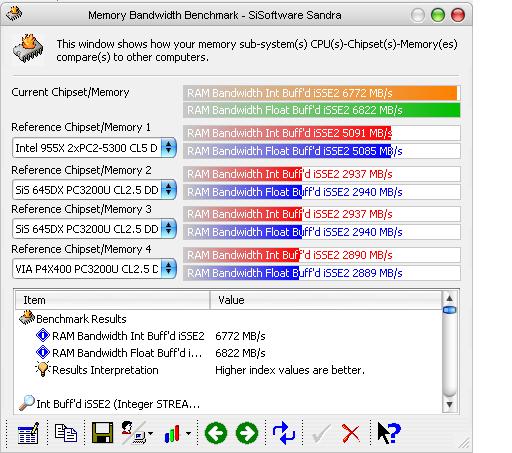Click the context help cursor question icon
Screen dimensions: 512x453
pos(389,433)
